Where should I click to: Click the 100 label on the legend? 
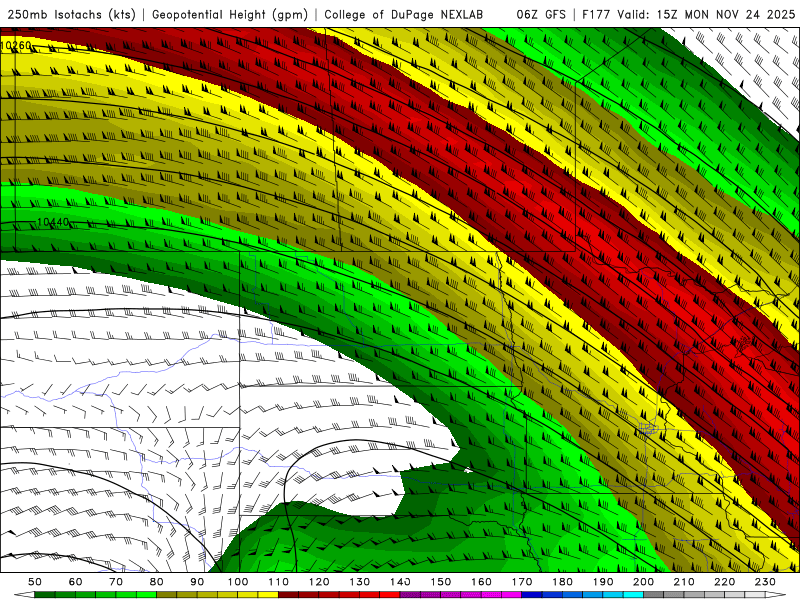tap(238, 582)
